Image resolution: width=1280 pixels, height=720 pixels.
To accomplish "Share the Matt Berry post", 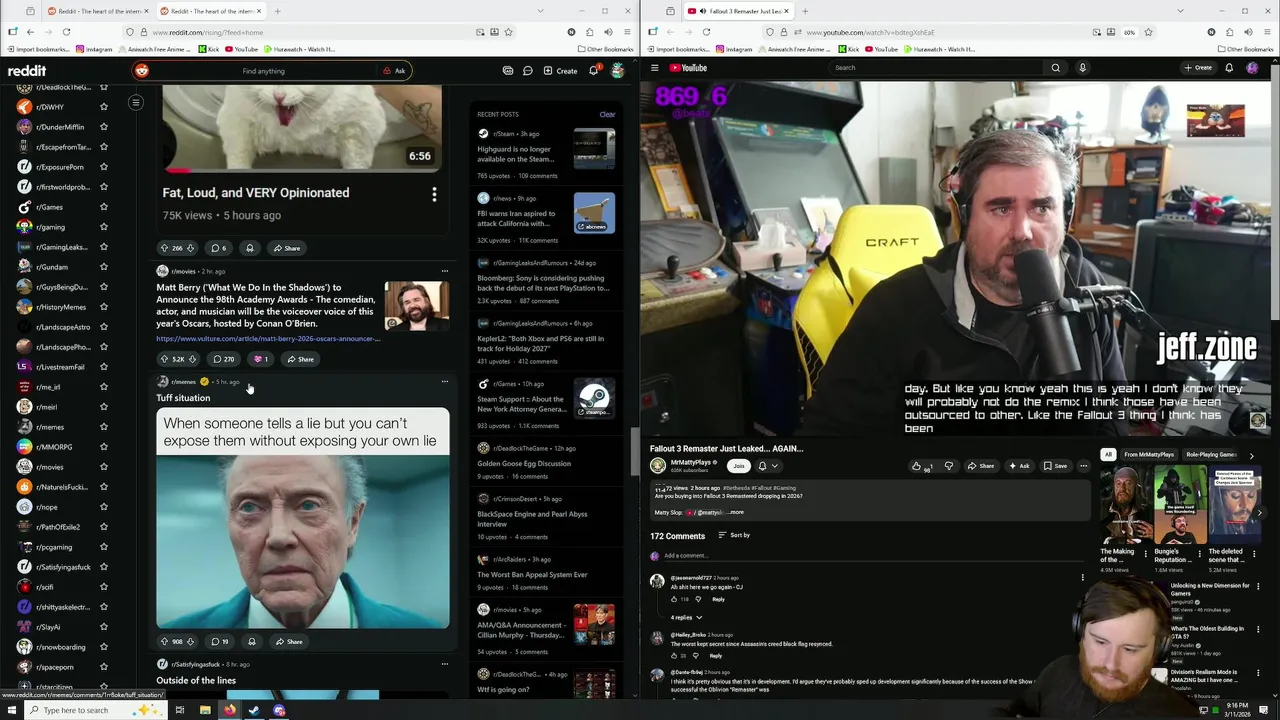I will [x=300, y=359].
